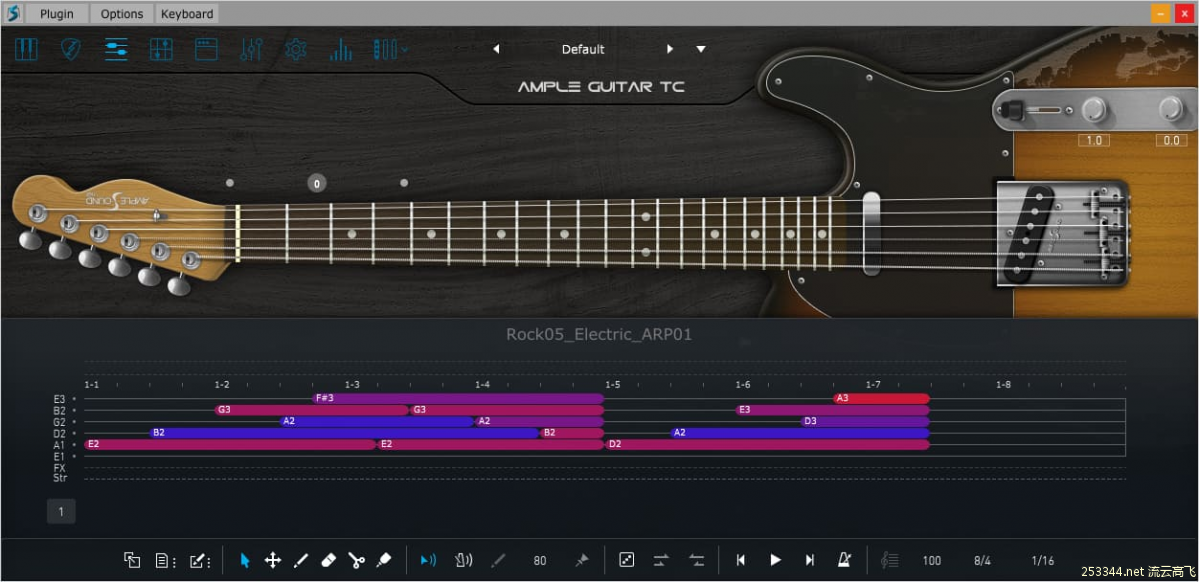
Task: Click the 1-3 bar marker
Action: [x=352, y=385]
